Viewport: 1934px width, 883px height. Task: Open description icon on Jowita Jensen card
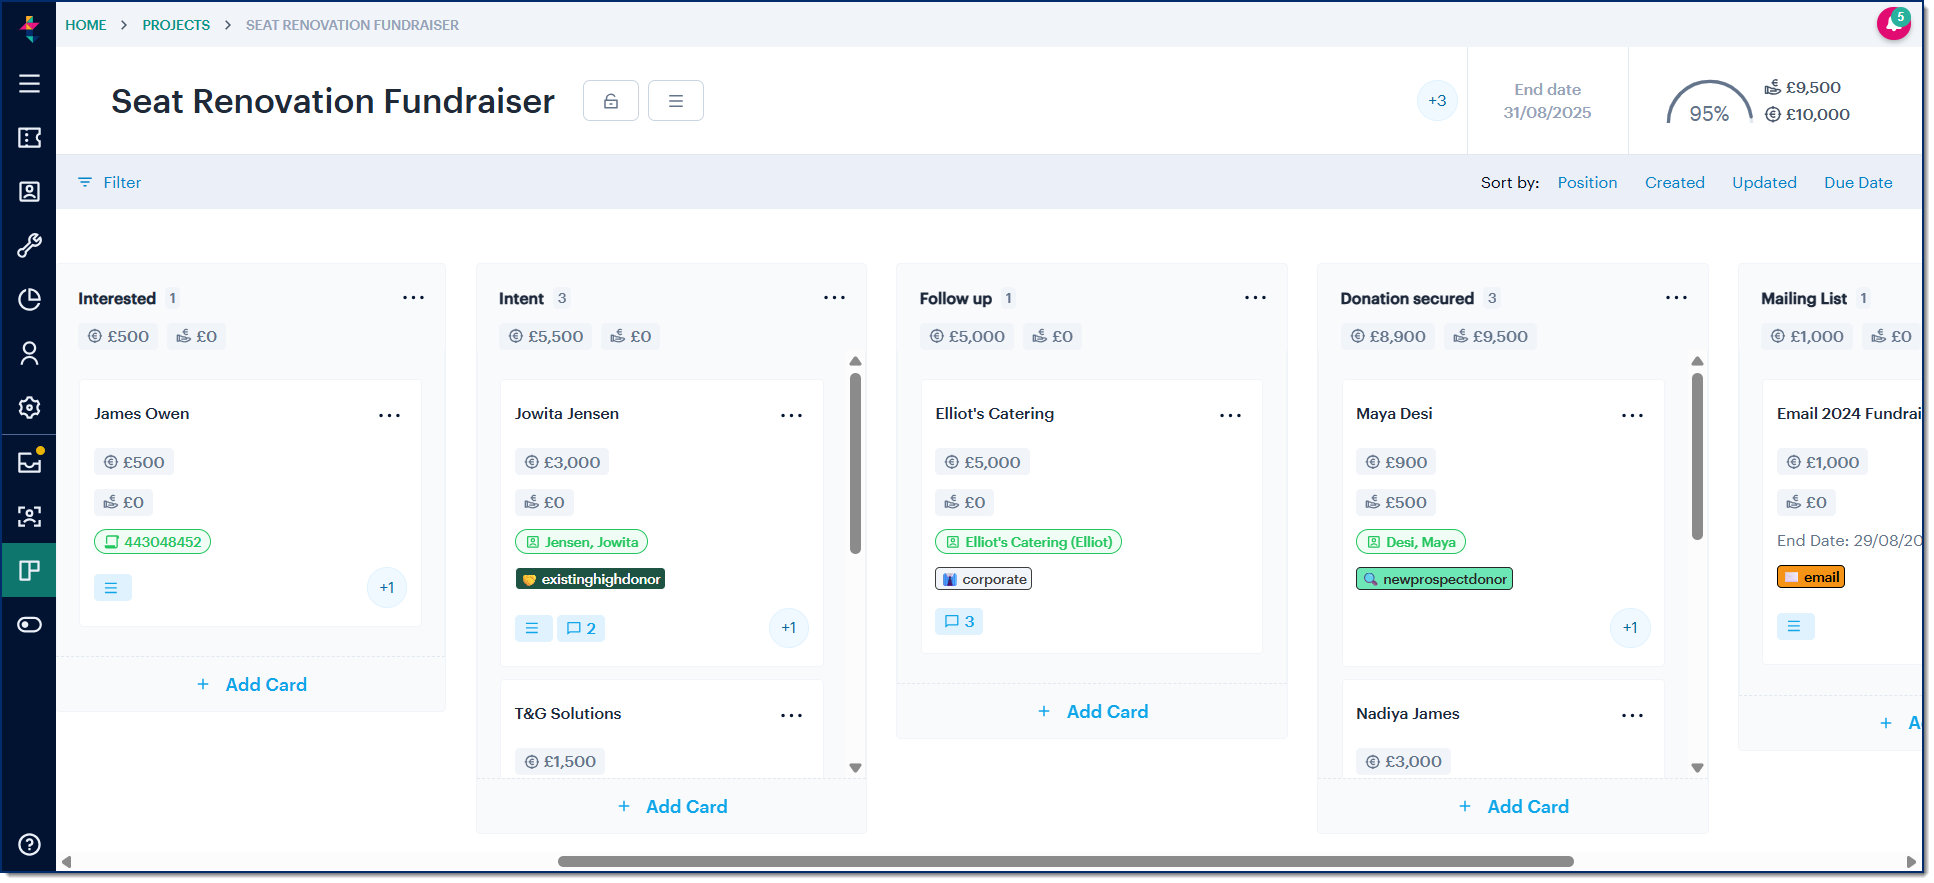click(532, 628)
